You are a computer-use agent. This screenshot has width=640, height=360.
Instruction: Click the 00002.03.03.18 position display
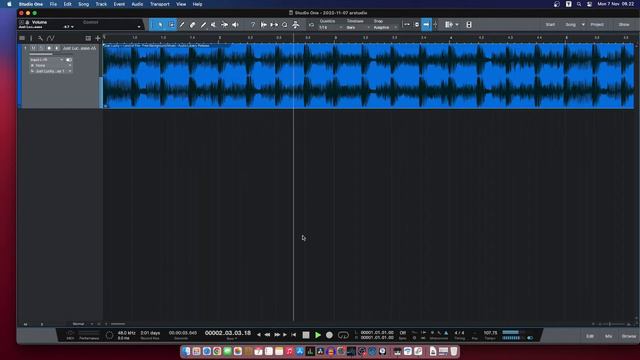pos(228,333)
